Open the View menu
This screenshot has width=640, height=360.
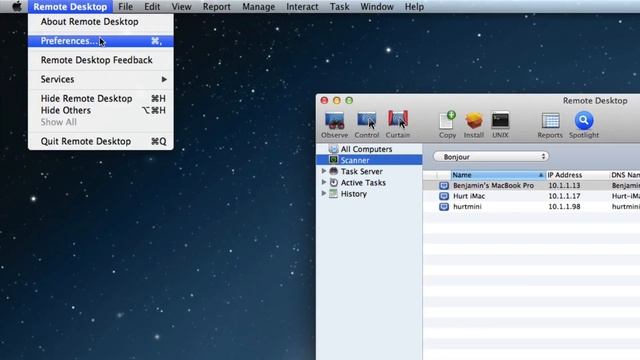(x=181, y=7)
